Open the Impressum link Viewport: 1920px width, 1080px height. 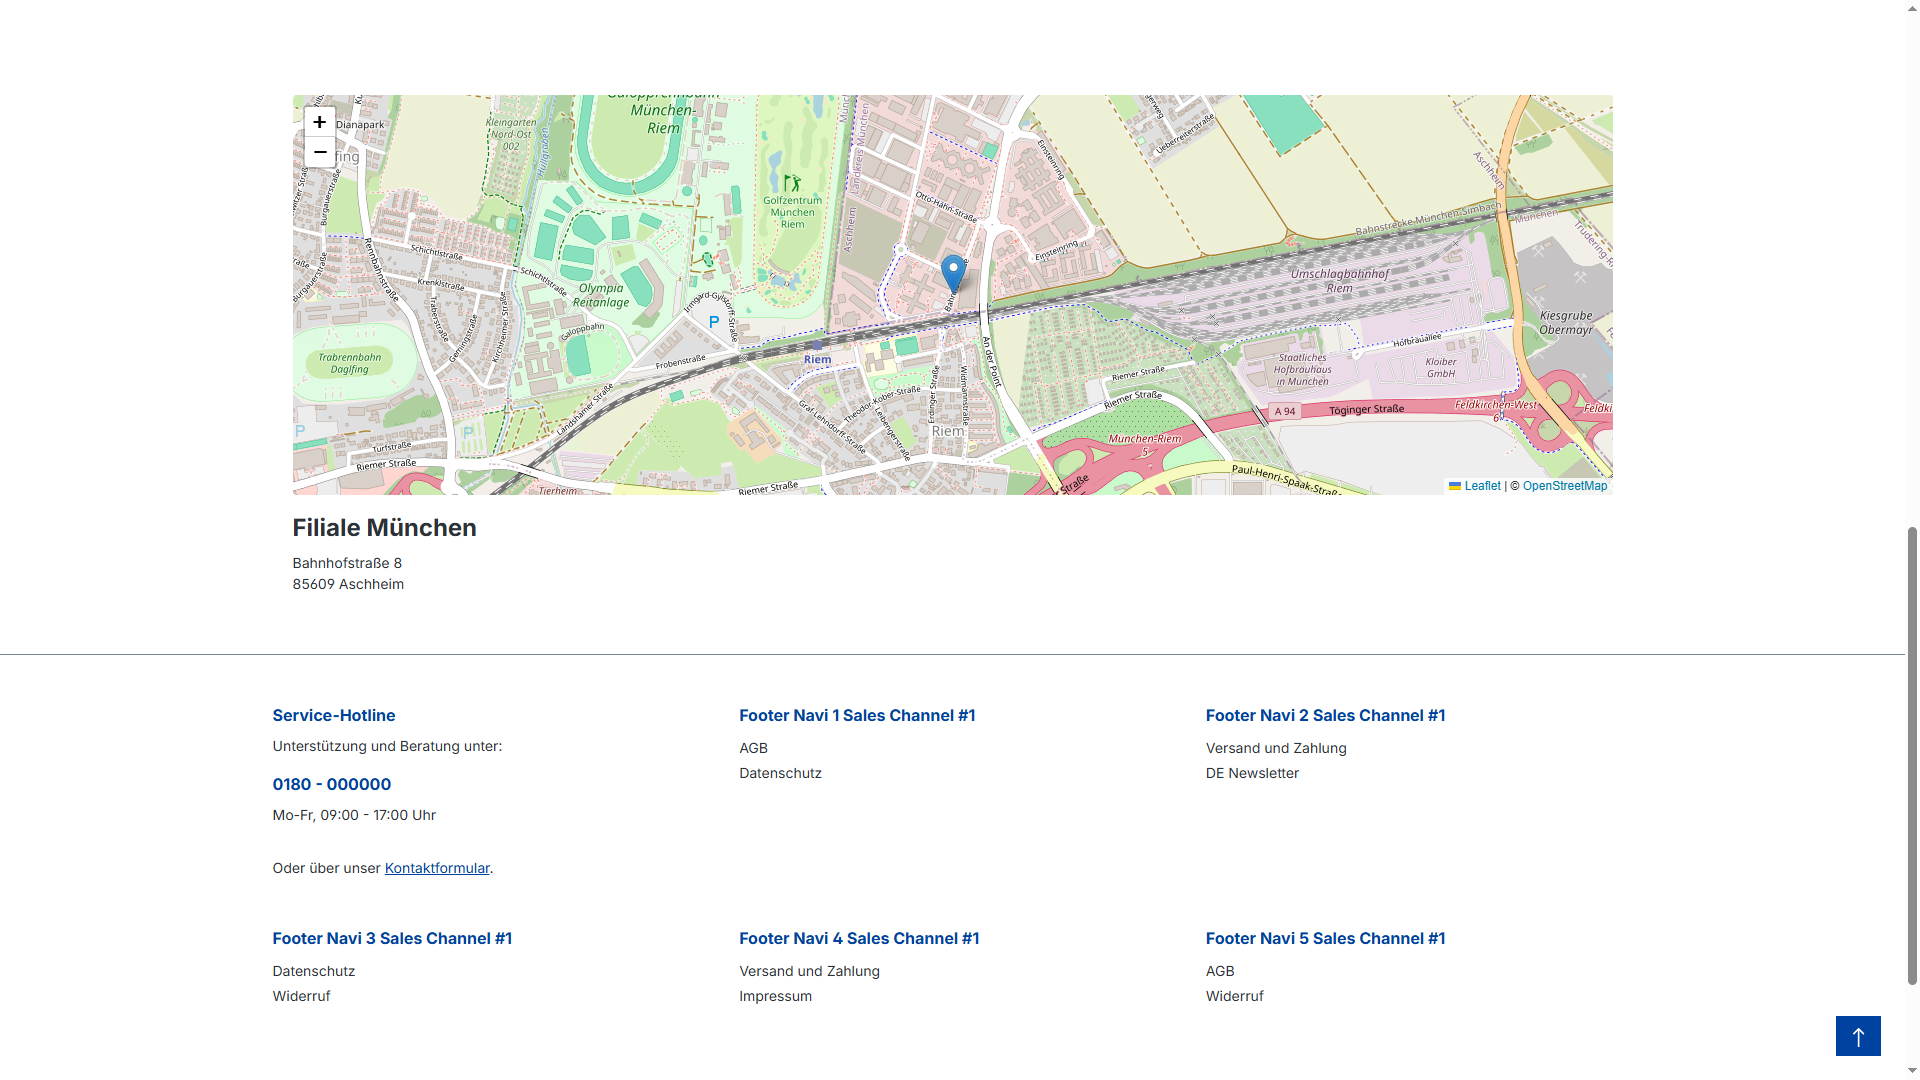(x=775, y=996)
